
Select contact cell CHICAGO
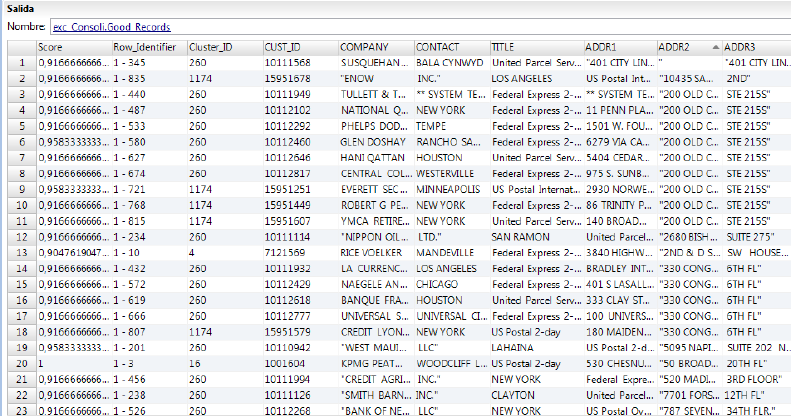(x=452, y=284)
